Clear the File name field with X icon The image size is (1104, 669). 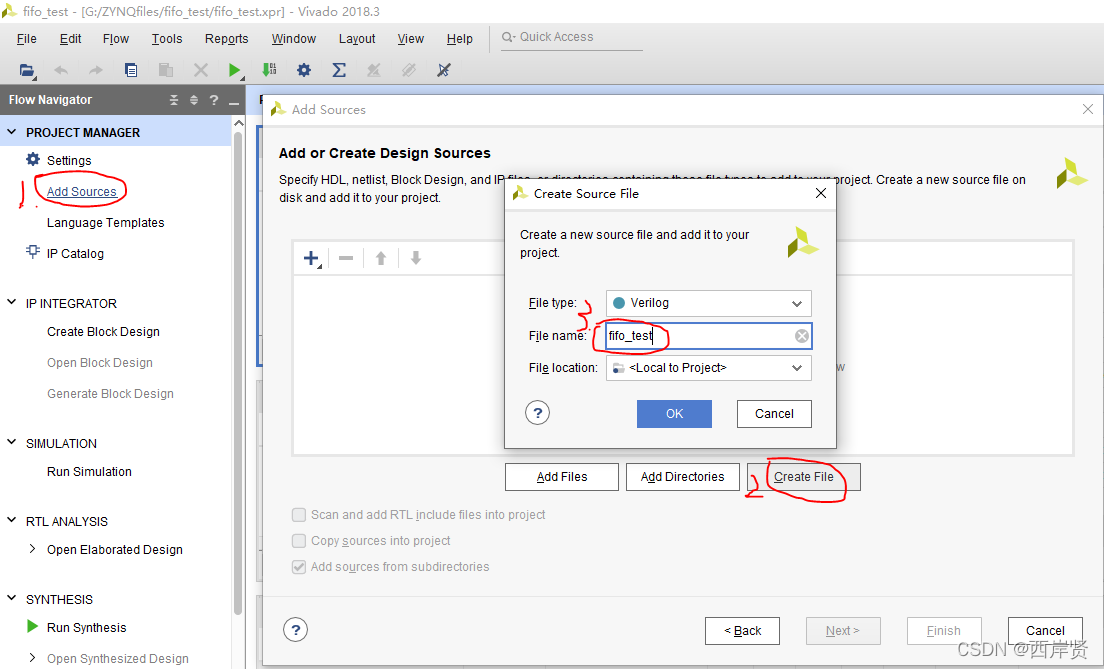801,336
